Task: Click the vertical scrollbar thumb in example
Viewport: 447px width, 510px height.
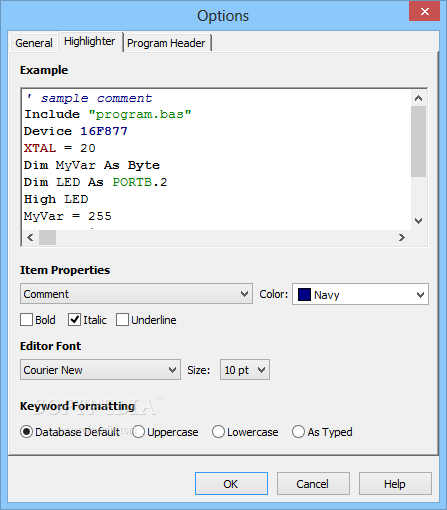Action: click(x=418, y=141)
